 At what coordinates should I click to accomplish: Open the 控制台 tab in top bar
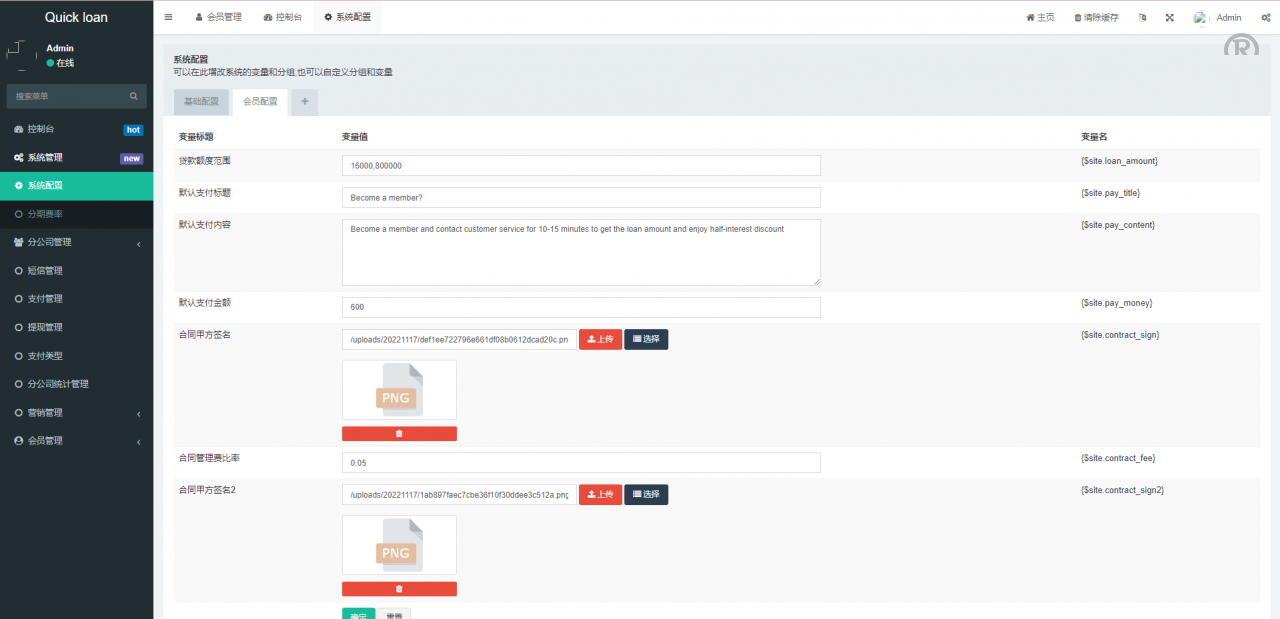pos(282,17)
